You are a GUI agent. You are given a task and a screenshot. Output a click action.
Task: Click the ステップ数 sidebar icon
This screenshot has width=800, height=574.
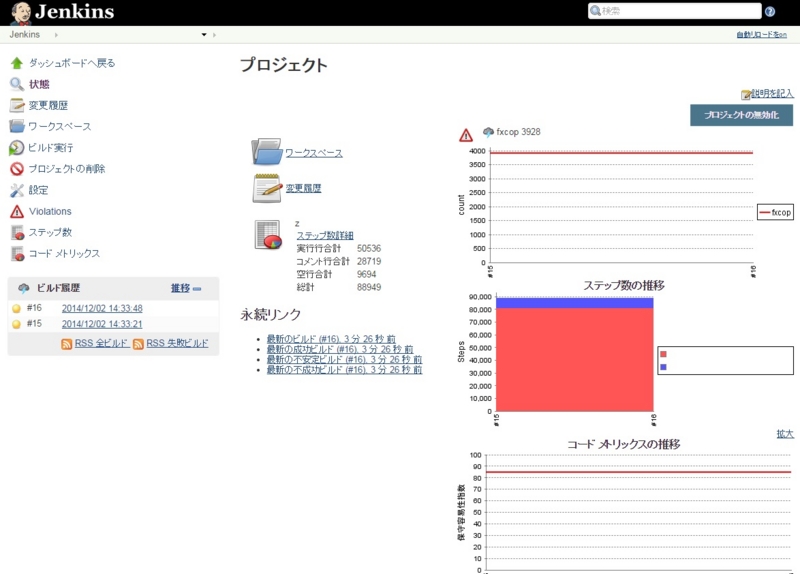tap(17, 233)
